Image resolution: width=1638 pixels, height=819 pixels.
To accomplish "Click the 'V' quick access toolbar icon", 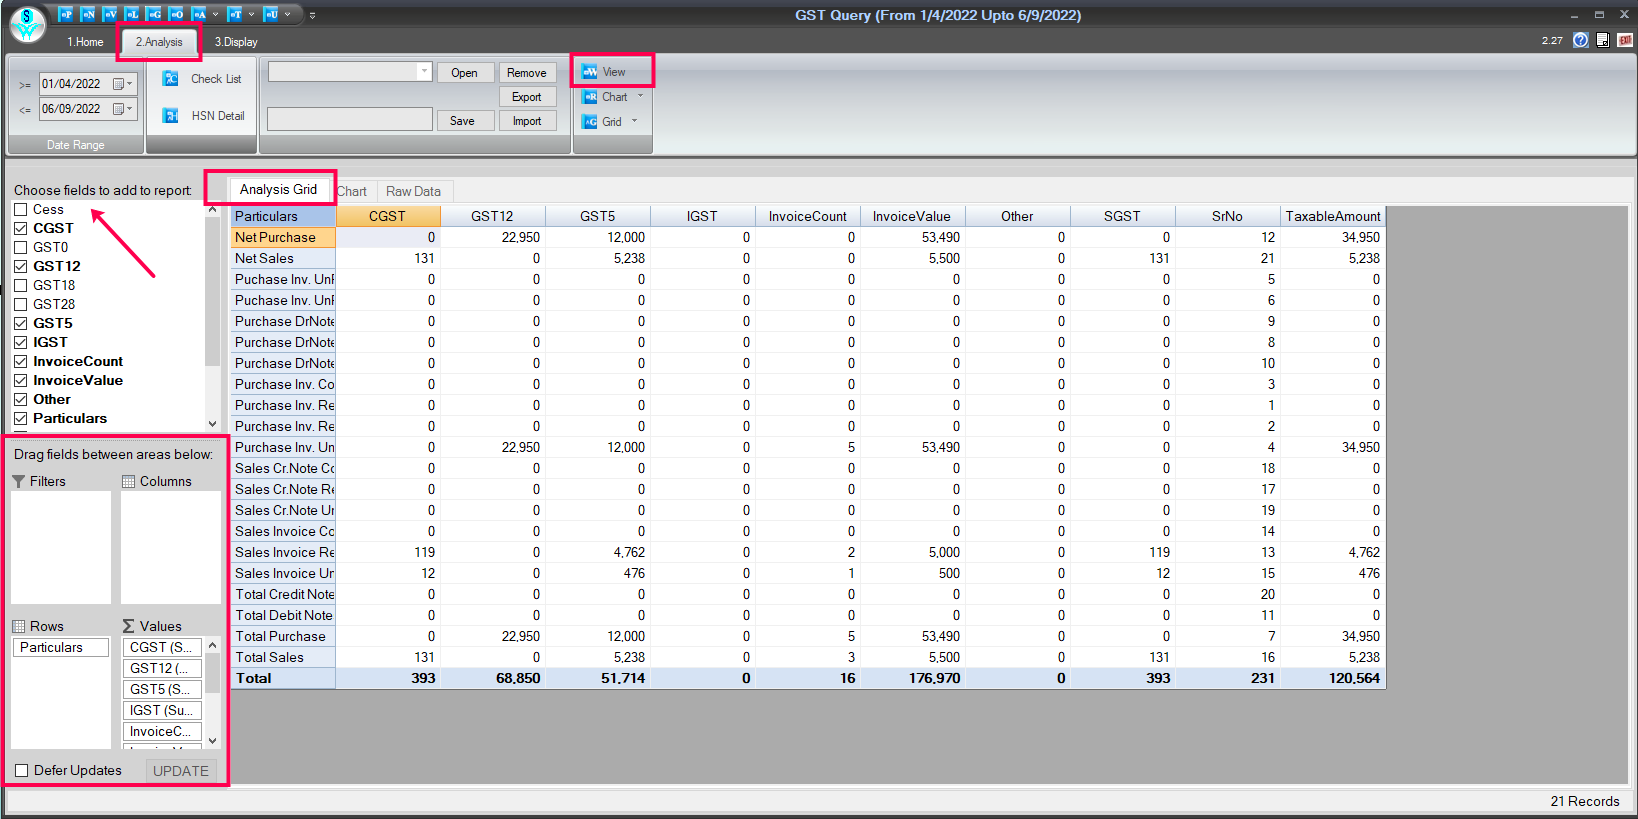I will click(110, 14).
